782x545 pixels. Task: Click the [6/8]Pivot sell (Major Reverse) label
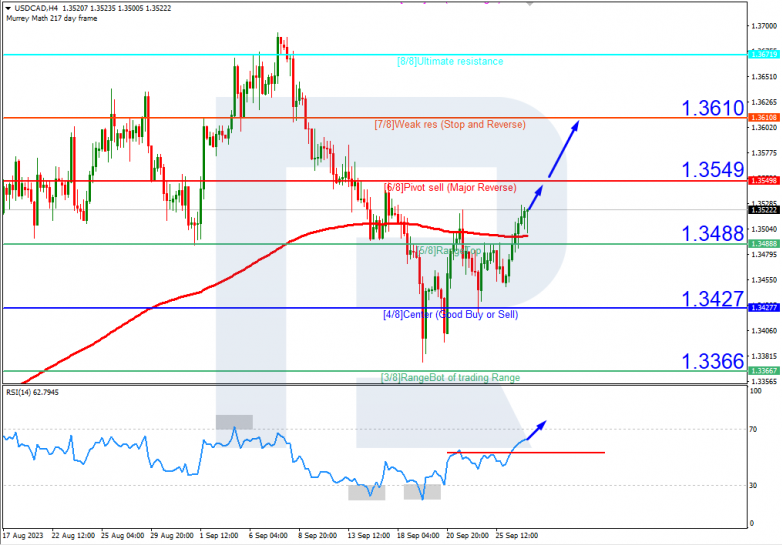tap(450, 187)
